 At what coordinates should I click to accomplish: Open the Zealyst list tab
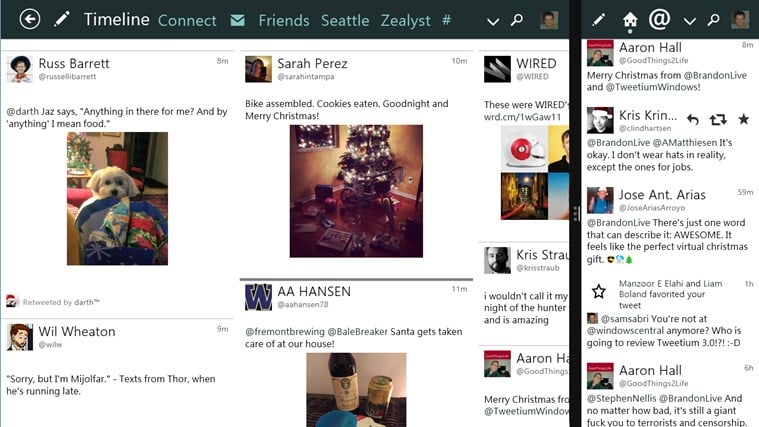tap(405, 21)
